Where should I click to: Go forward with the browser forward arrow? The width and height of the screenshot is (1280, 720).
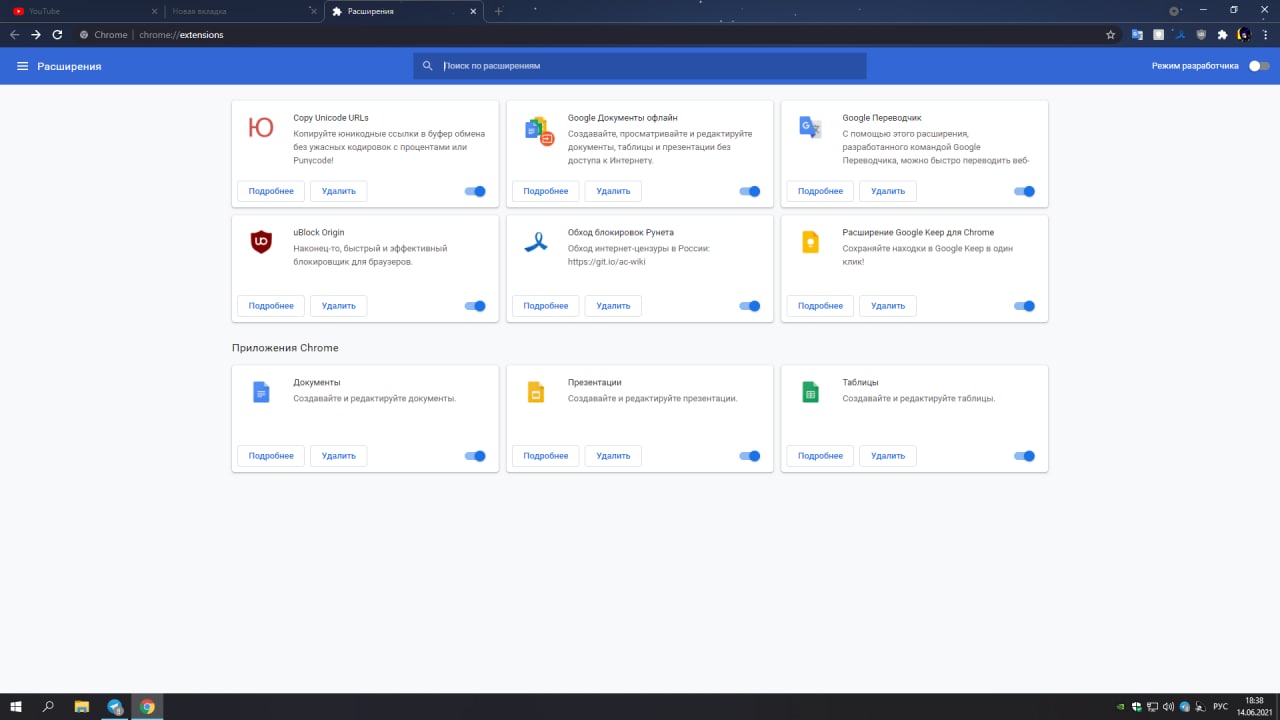pyautogui.click(x=36, y=34)
